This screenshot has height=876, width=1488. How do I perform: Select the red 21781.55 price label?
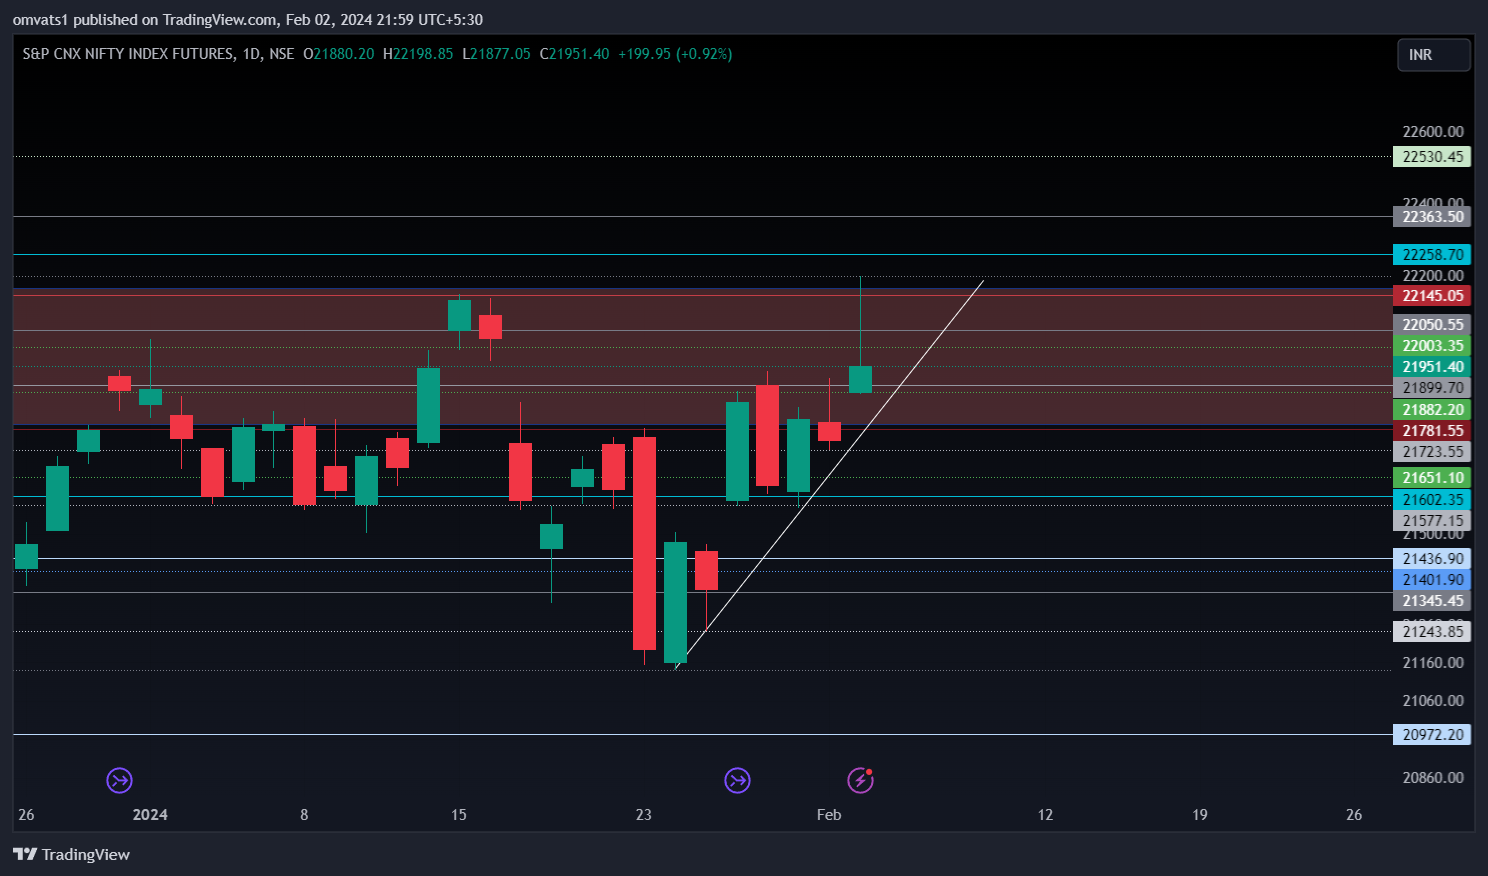[1432, 431]
